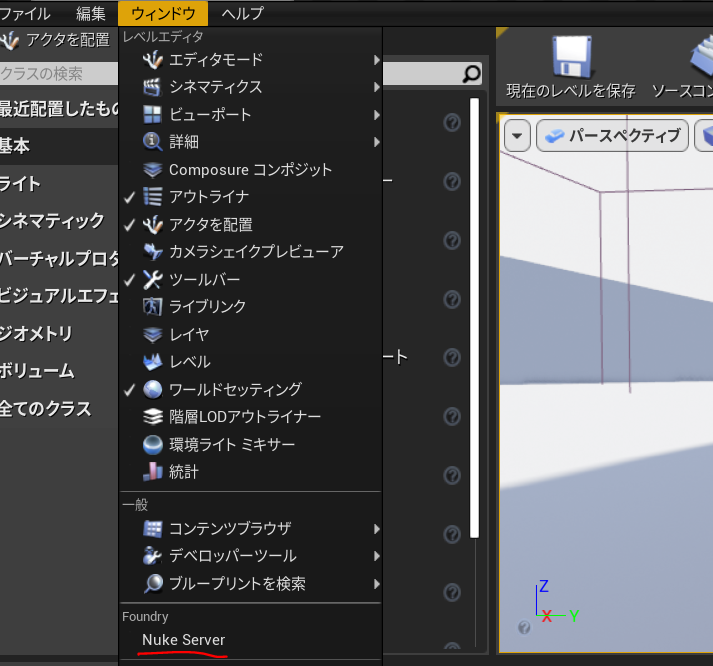713x666 pixels.
Task: Open the viewport options dropdown arrow
Action: 517,135
